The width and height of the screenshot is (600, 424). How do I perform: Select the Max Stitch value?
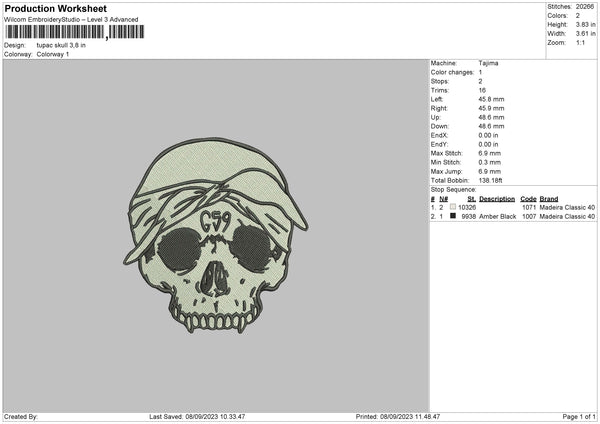(489, 153)
